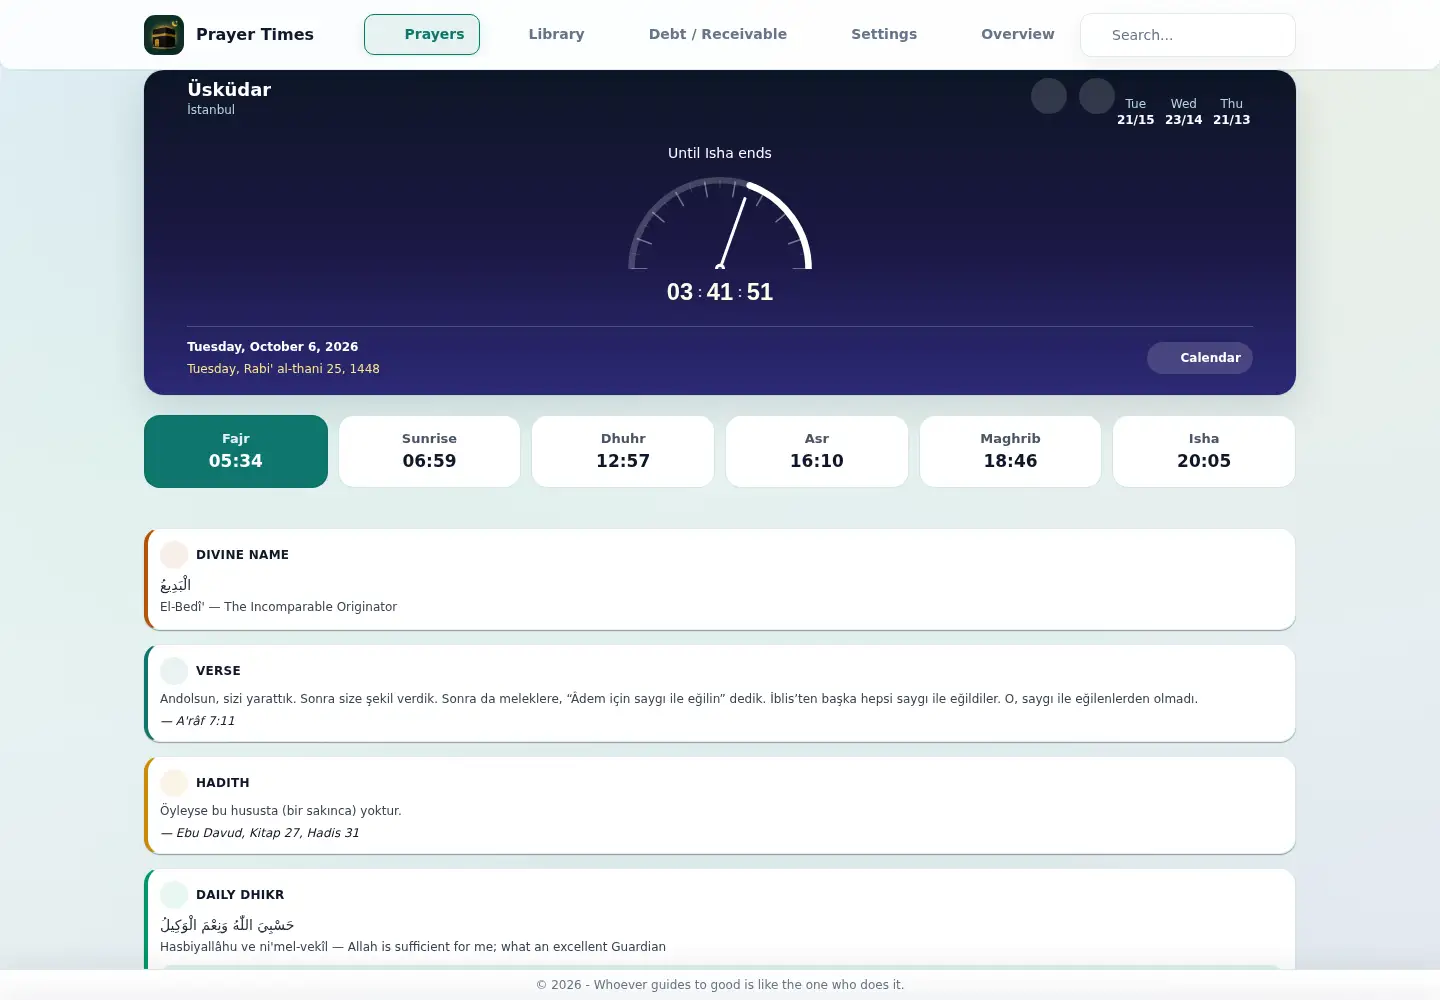Click the verse text starting 'Andolsun, sizi yarattık'
The image size is (1440, 1000).
[679, 699]
